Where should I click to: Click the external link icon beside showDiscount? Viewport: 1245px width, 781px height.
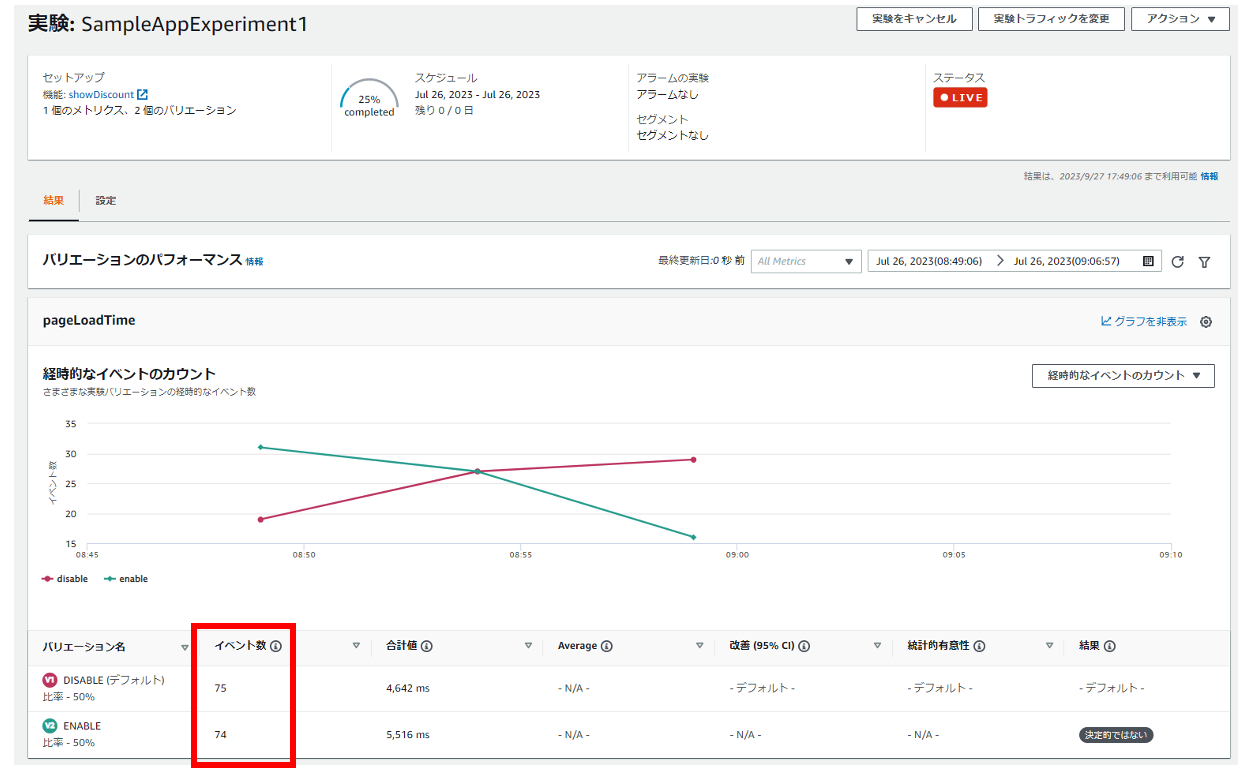[x=142, y=95]
